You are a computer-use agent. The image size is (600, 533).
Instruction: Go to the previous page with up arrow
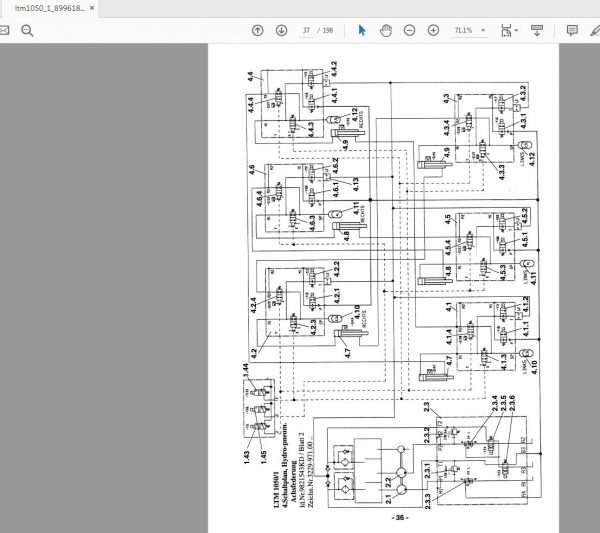pos(257,30)
